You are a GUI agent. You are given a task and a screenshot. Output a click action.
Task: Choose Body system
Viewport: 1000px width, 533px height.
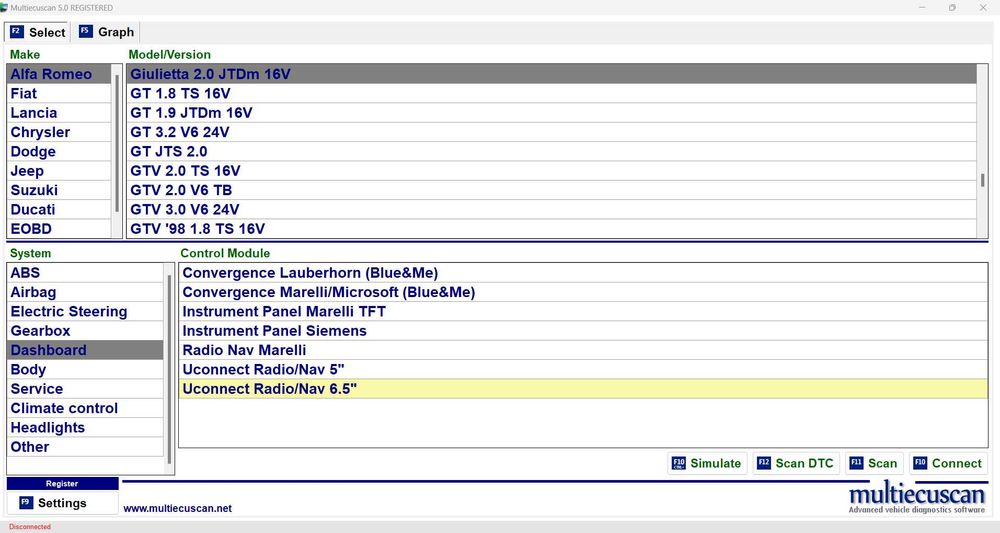click(x=85, y=370)
